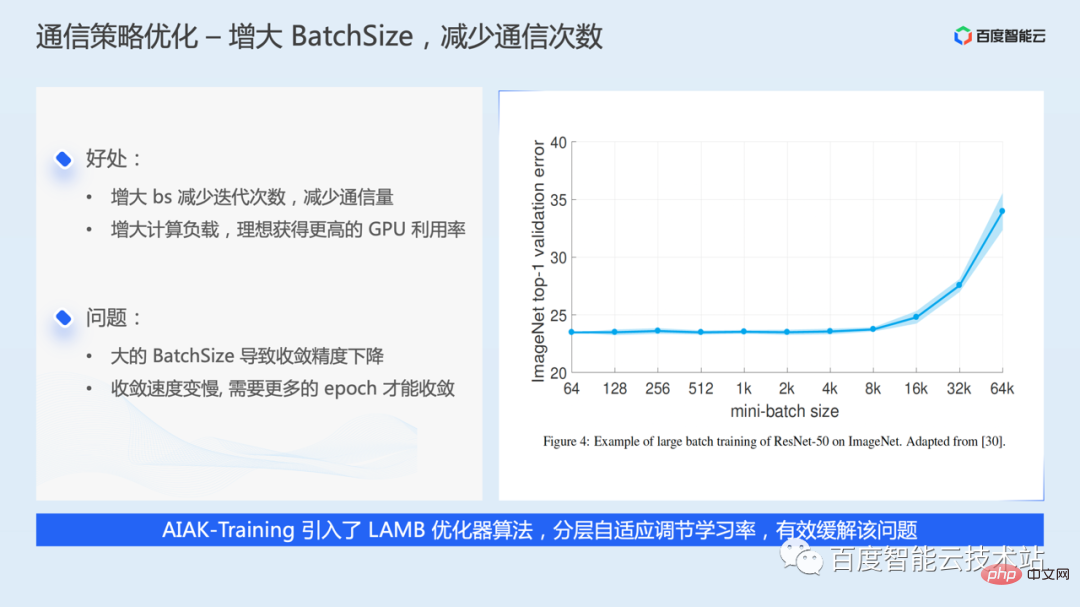The width and height of the screenshot is (1080, 607).
Task: Select the 64k data point on chart
Action: (x=1002, y=211)
